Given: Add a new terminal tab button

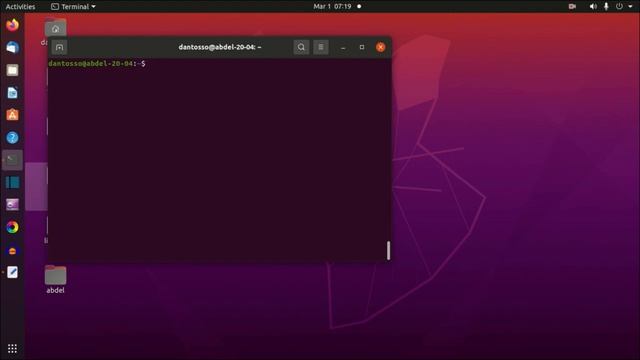Looking at the screenshot, I should click(x=59, y=47).
